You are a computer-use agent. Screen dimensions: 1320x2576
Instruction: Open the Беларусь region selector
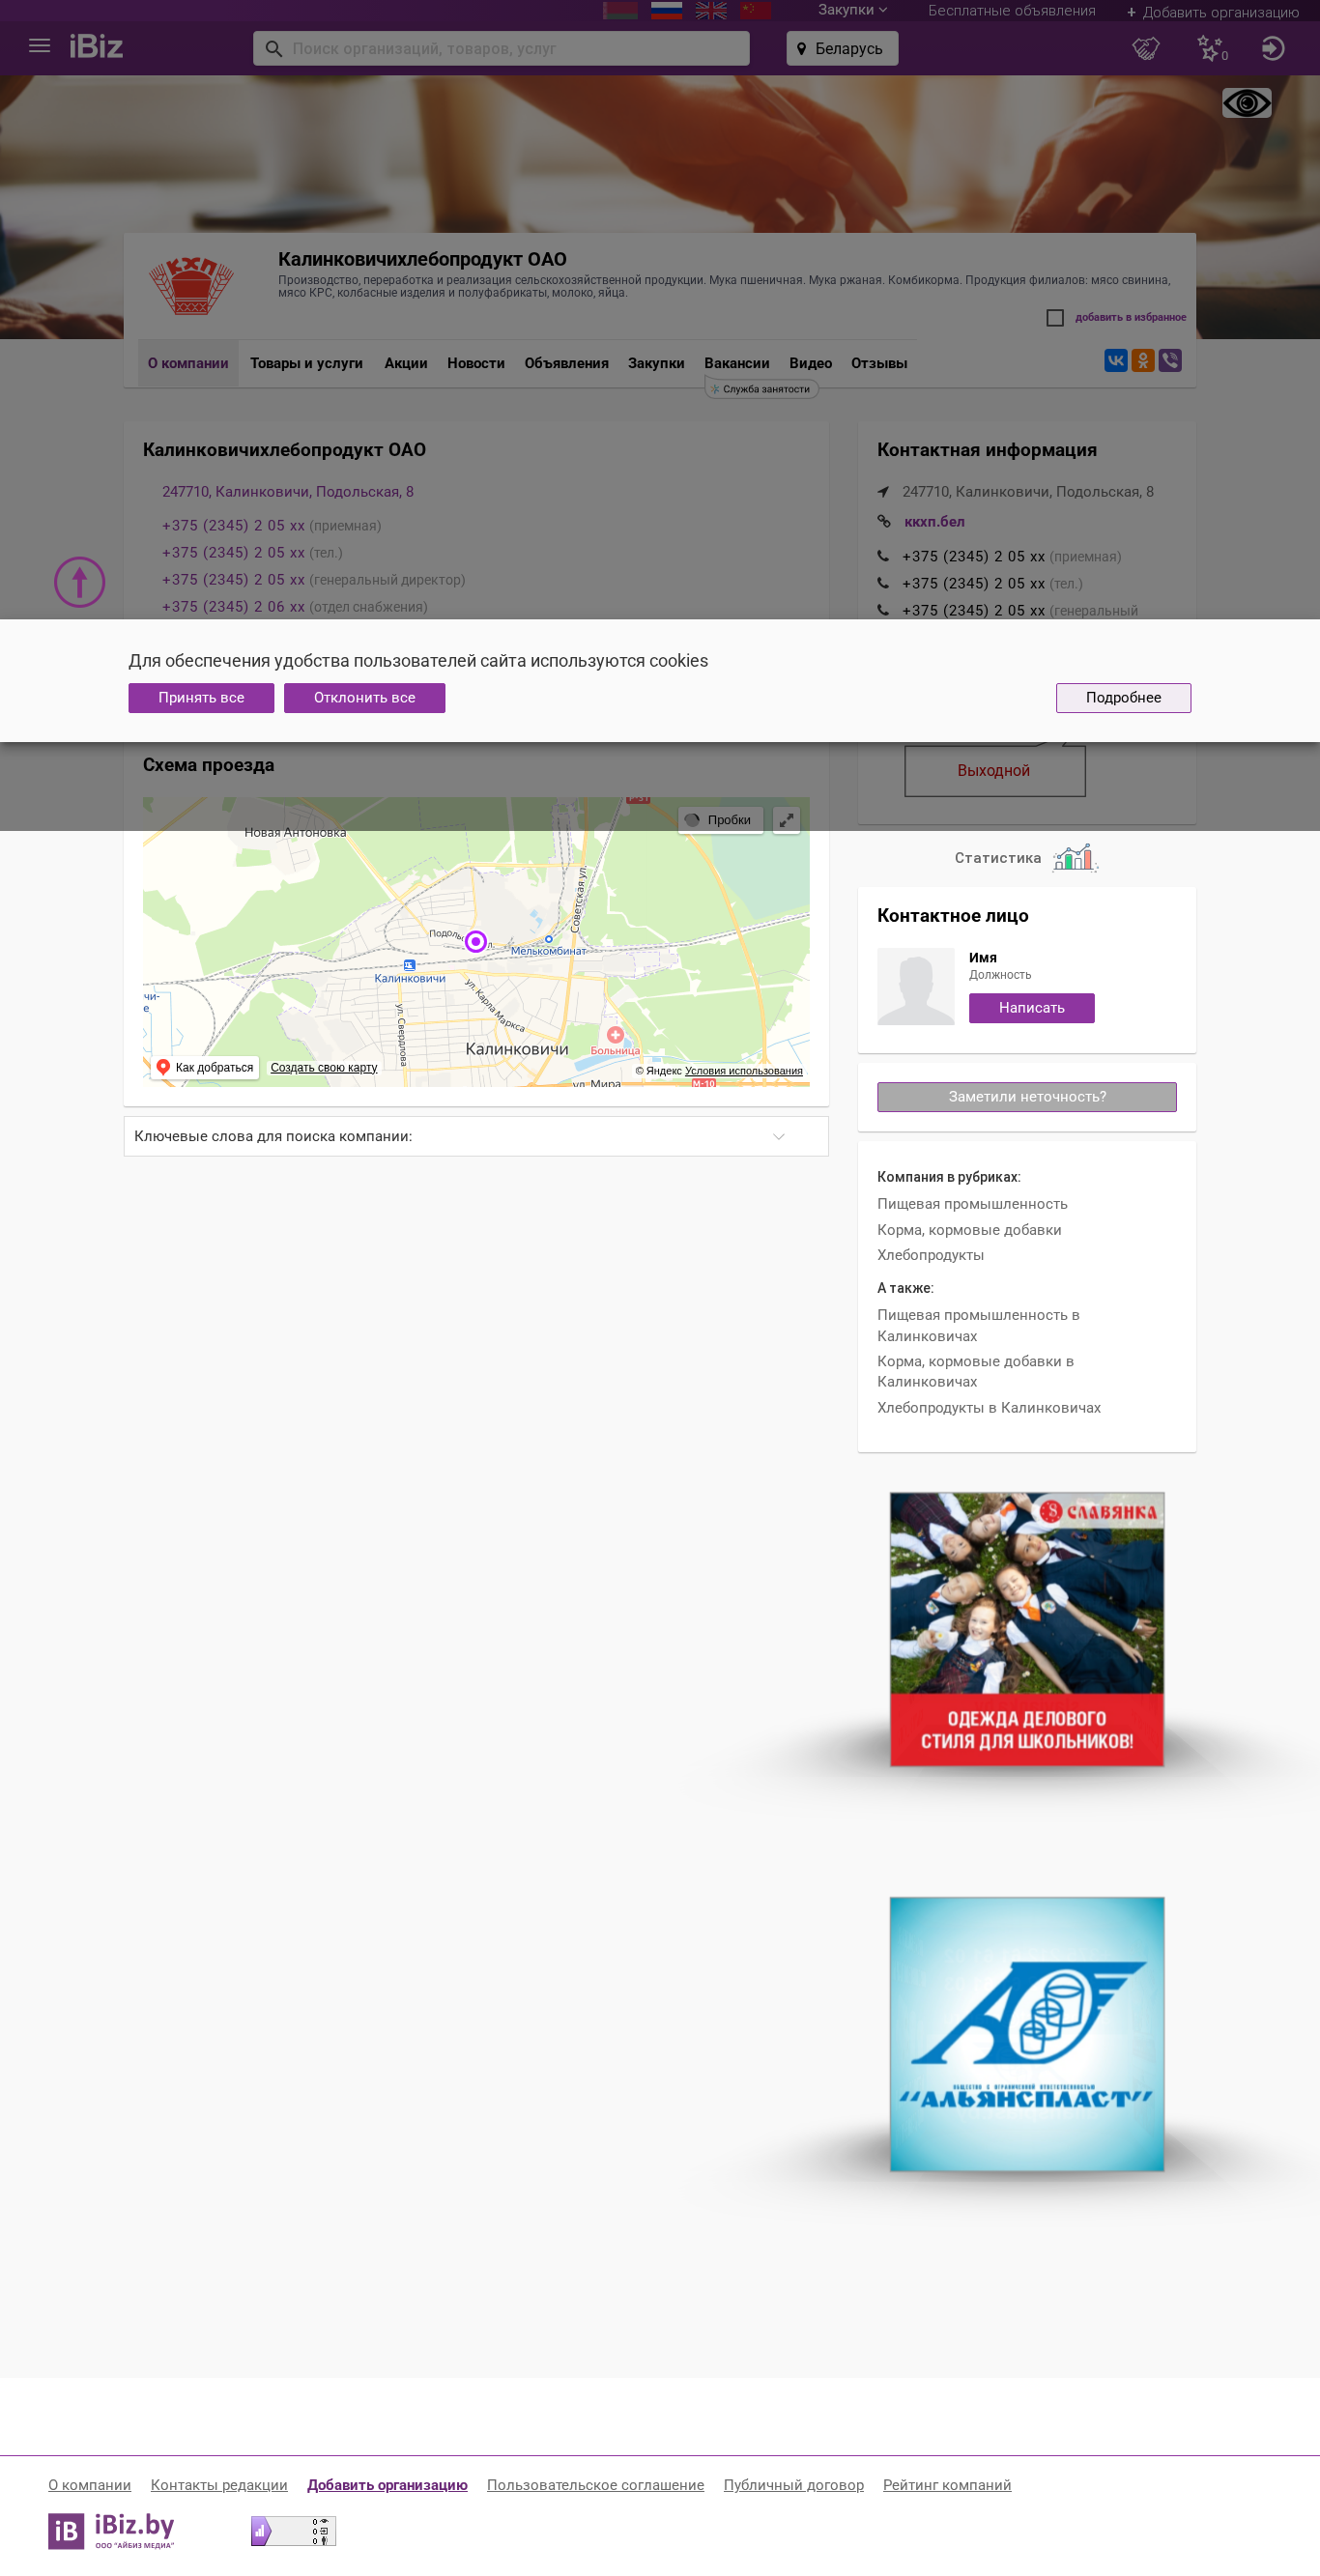pos(842,48)
